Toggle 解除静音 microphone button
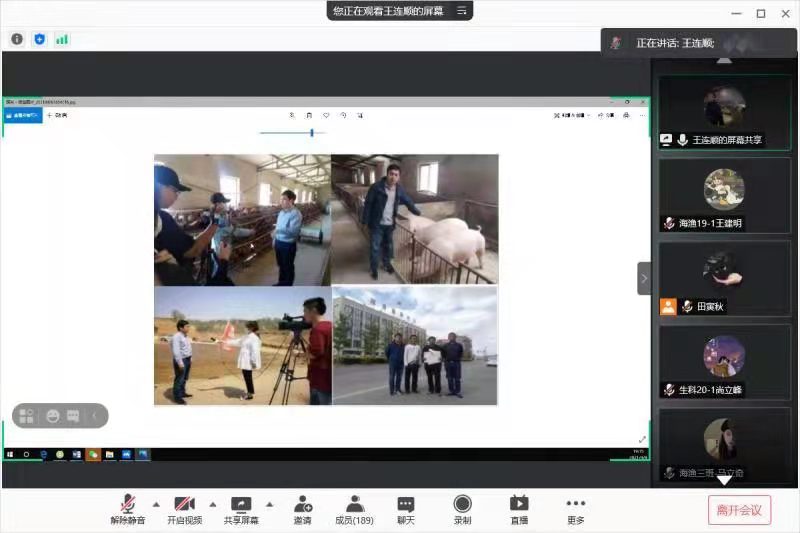The width and height of the screenshot is (800, 533). pos(128,509)
